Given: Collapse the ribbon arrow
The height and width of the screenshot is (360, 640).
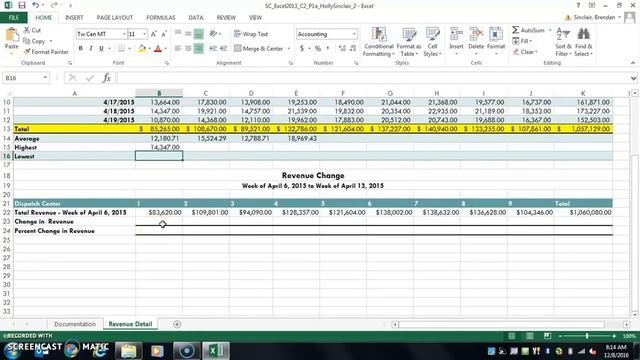Looking at the screenshot, I should (x=633, y=63).
